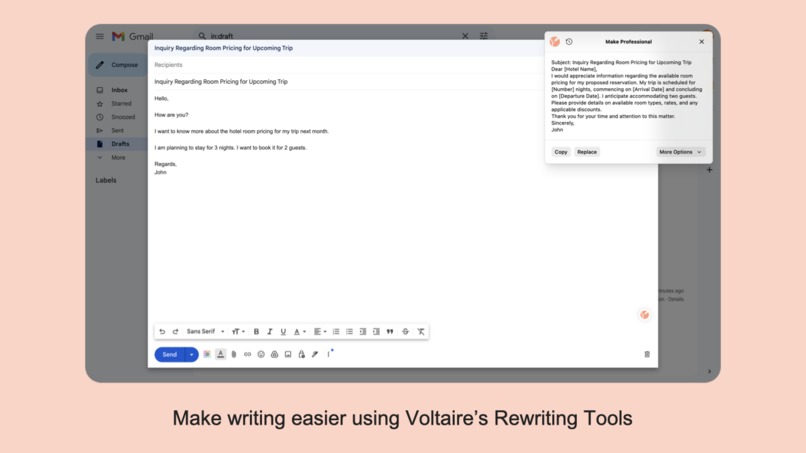Viewport: 806px width, 453px height.
Task: Click the search magnifier icon
Action: [x=202, y=36]
